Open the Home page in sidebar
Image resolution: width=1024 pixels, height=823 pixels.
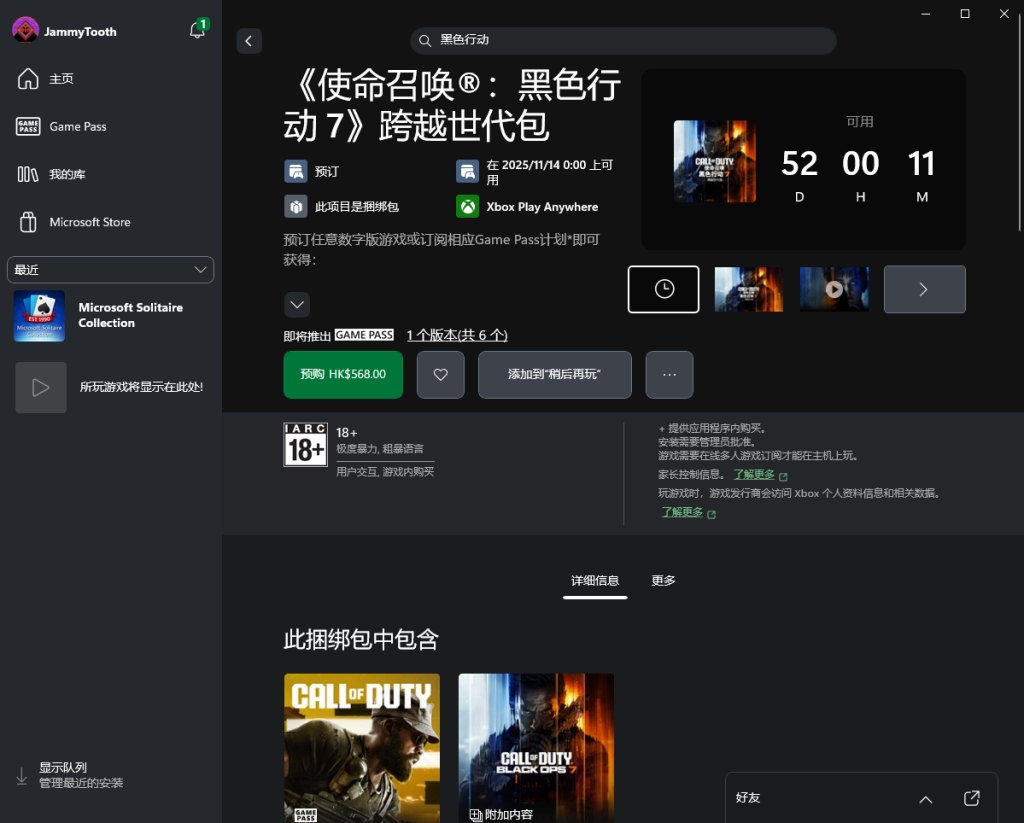click(x=61, y=79)
